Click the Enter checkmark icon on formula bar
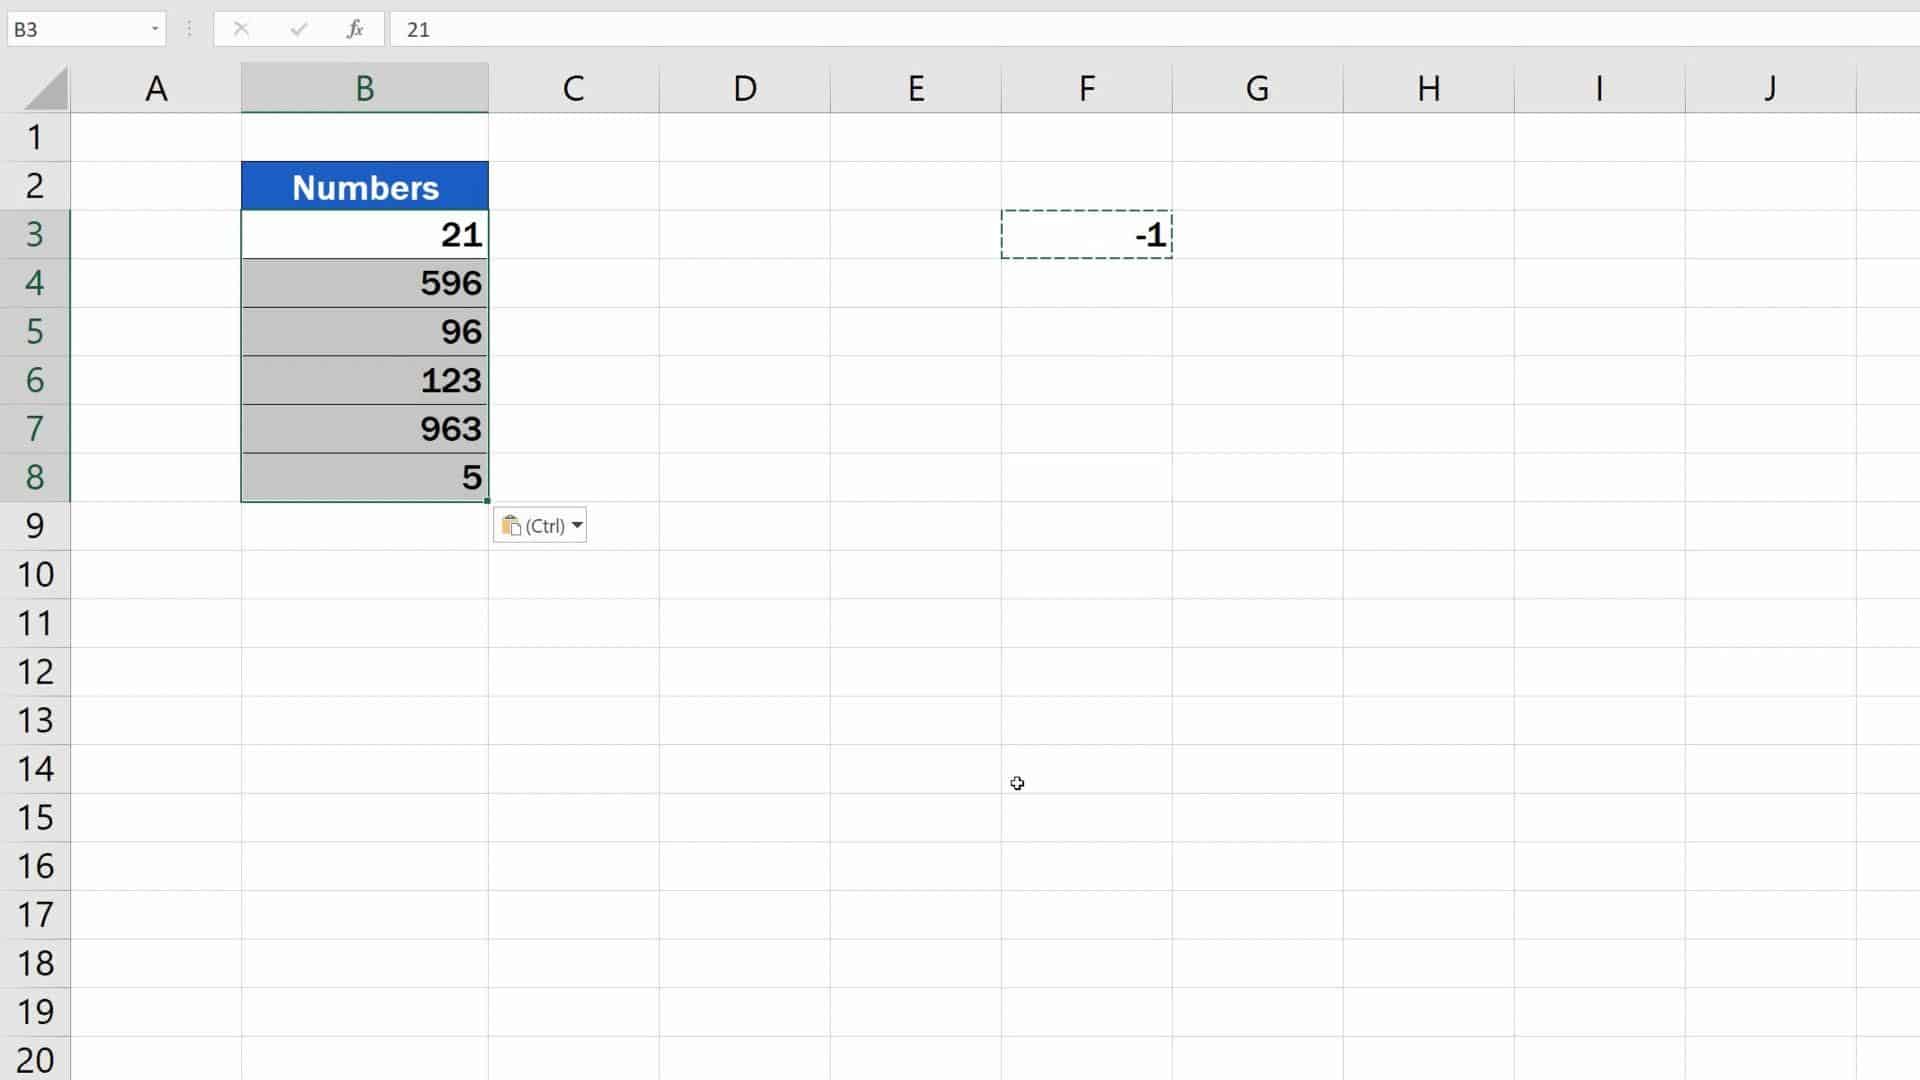The image size is (1920, 1080). (297, 29)
